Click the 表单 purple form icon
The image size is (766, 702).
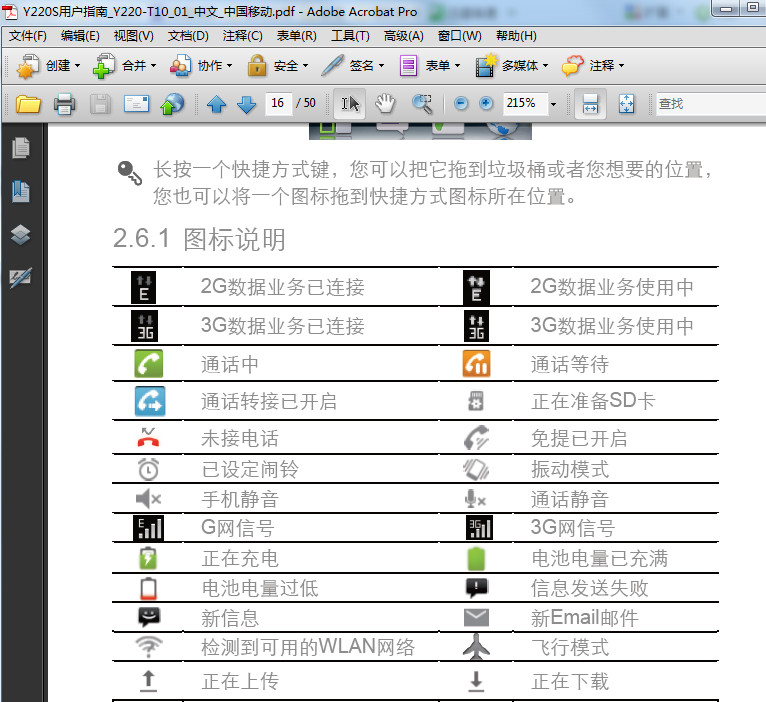(x=408, y=65)
